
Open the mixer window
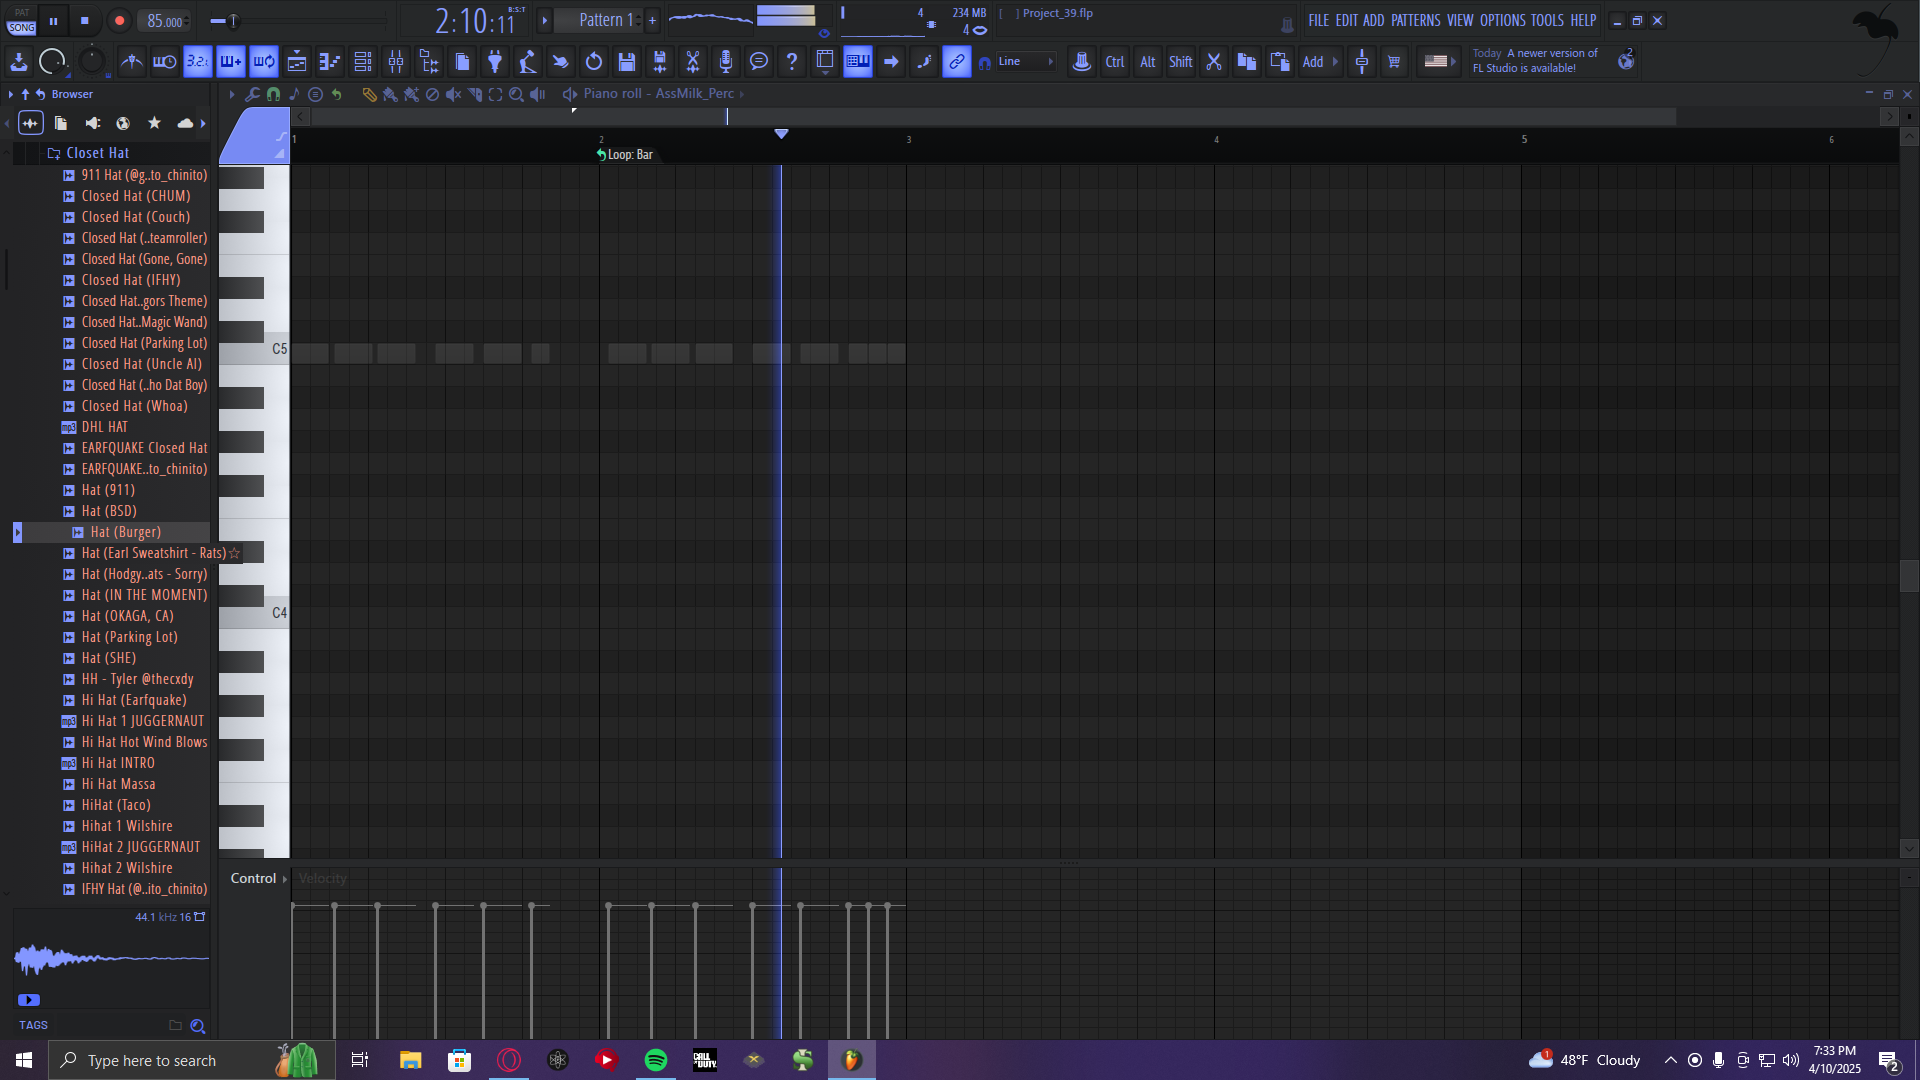396,62
